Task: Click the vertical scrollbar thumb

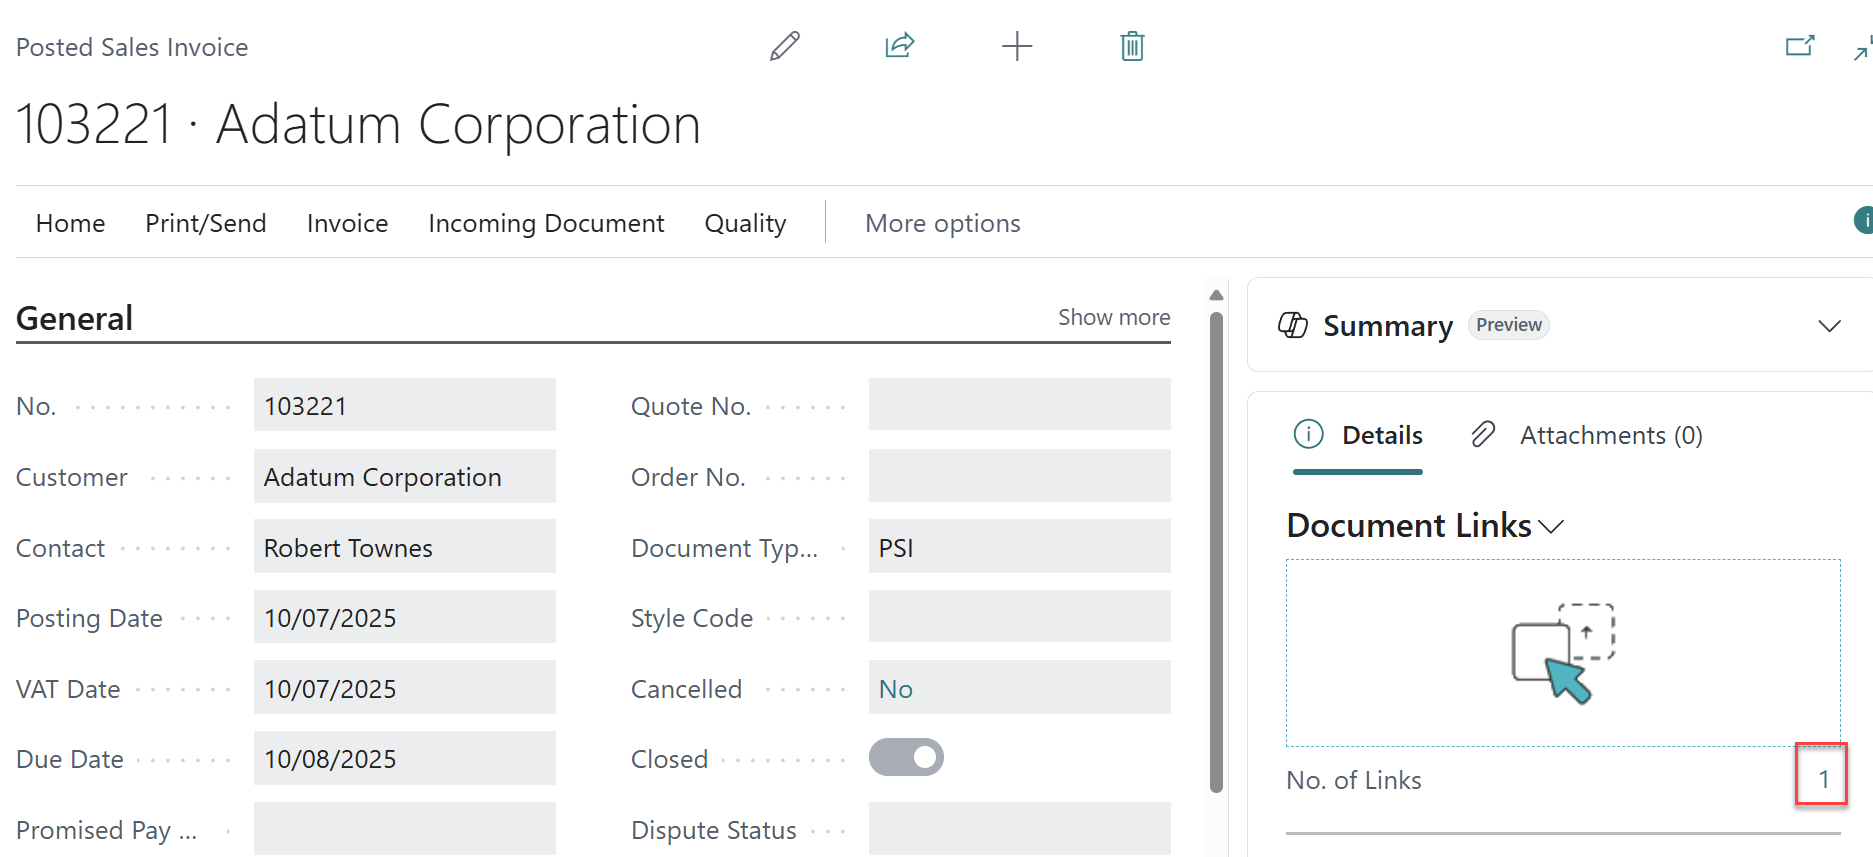Action: 1216,552
